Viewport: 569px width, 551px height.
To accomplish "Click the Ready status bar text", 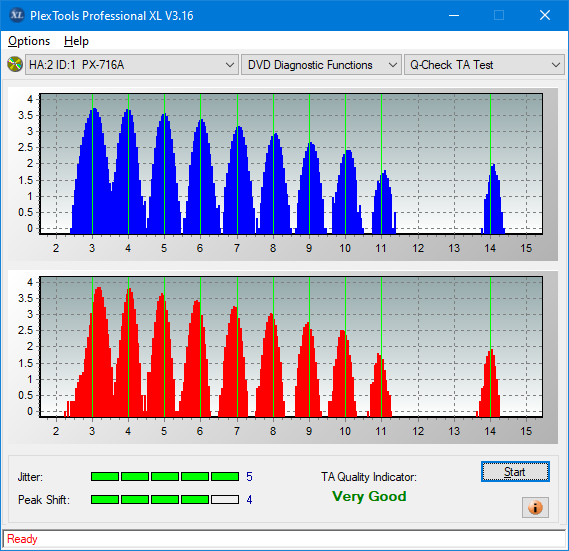I will (22, 539).
